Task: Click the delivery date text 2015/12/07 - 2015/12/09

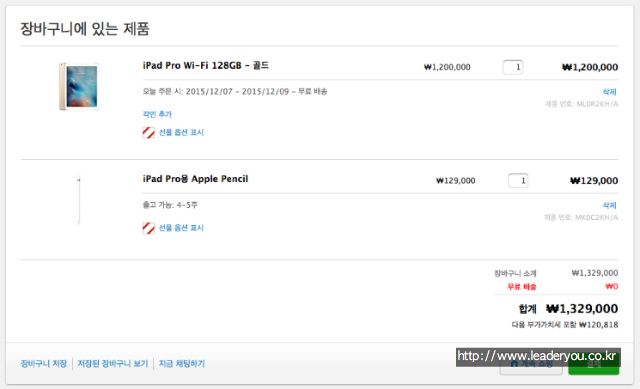Action: coord(237,91)
